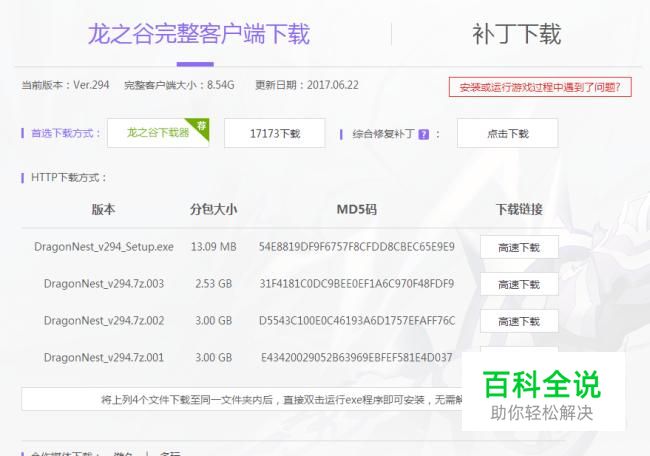Select the DragonNest_v294.7z.001 file name

click(104, 358)
